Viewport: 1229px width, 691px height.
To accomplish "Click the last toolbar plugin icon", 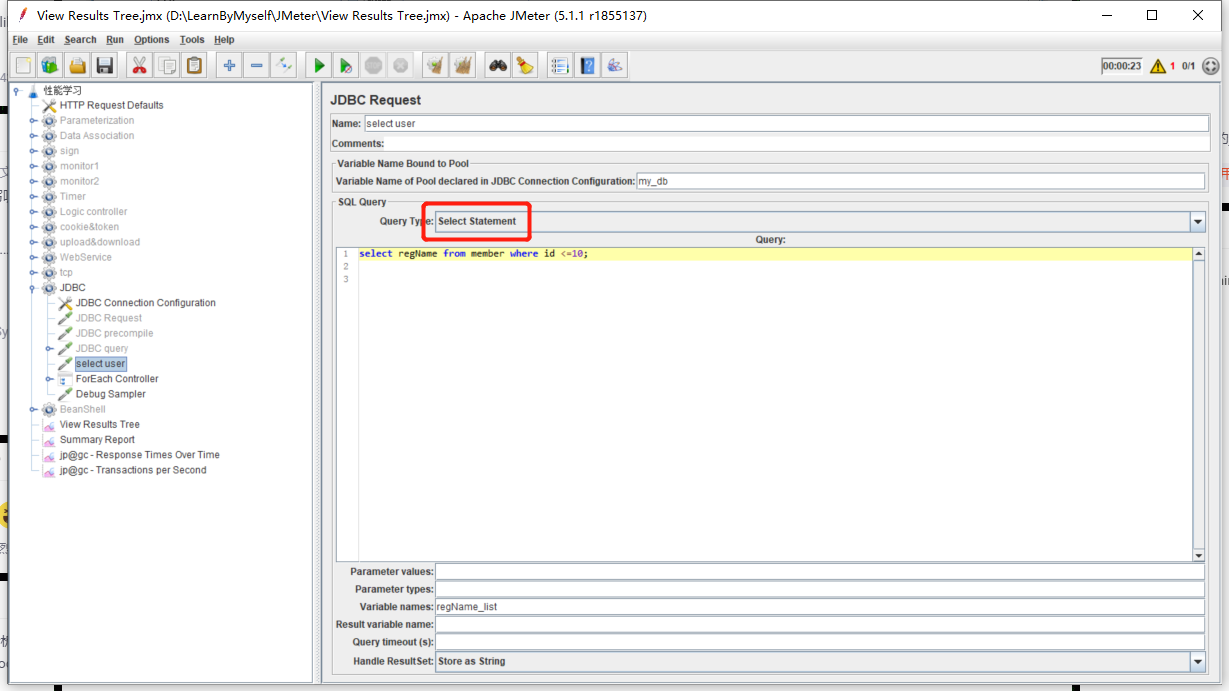I will [614, 66].
